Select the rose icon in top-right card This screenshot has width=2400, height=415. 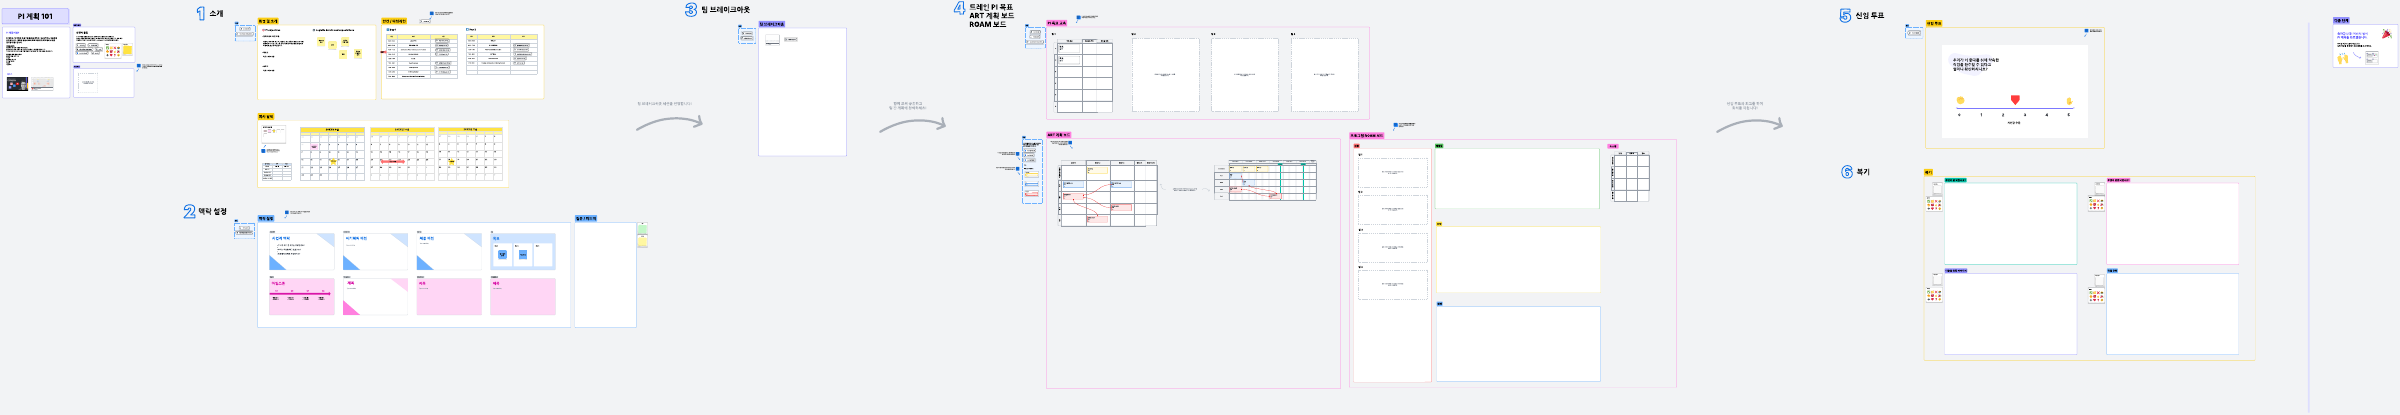pos(2386,36)
